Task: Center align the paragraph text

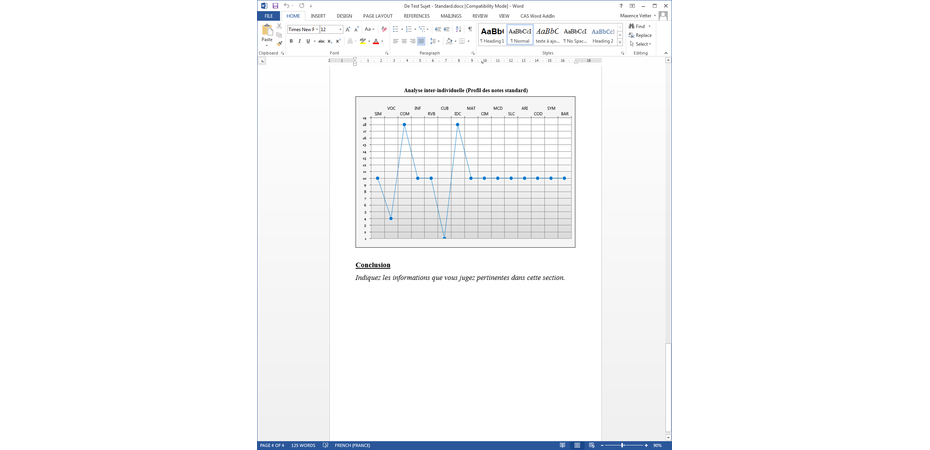Action: point(404,41)
